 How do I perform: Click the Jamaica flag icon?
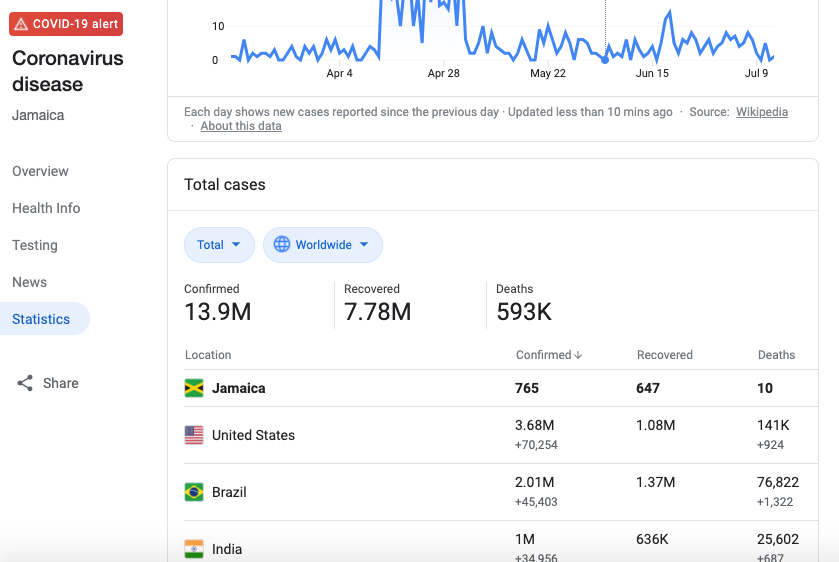pyautogui.click(x=194, y=388)
